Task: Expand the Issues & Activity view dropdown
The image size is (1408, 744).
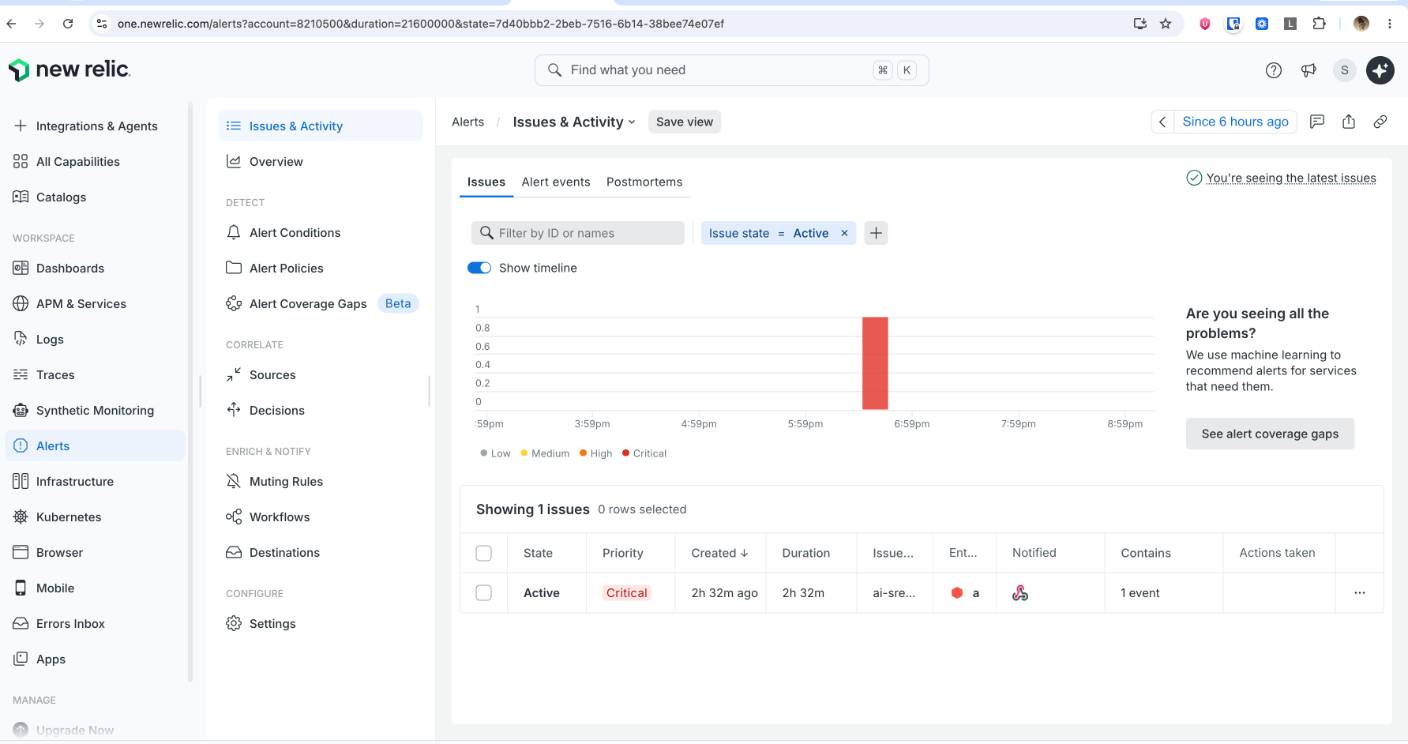Action: (x=574, y=122)
